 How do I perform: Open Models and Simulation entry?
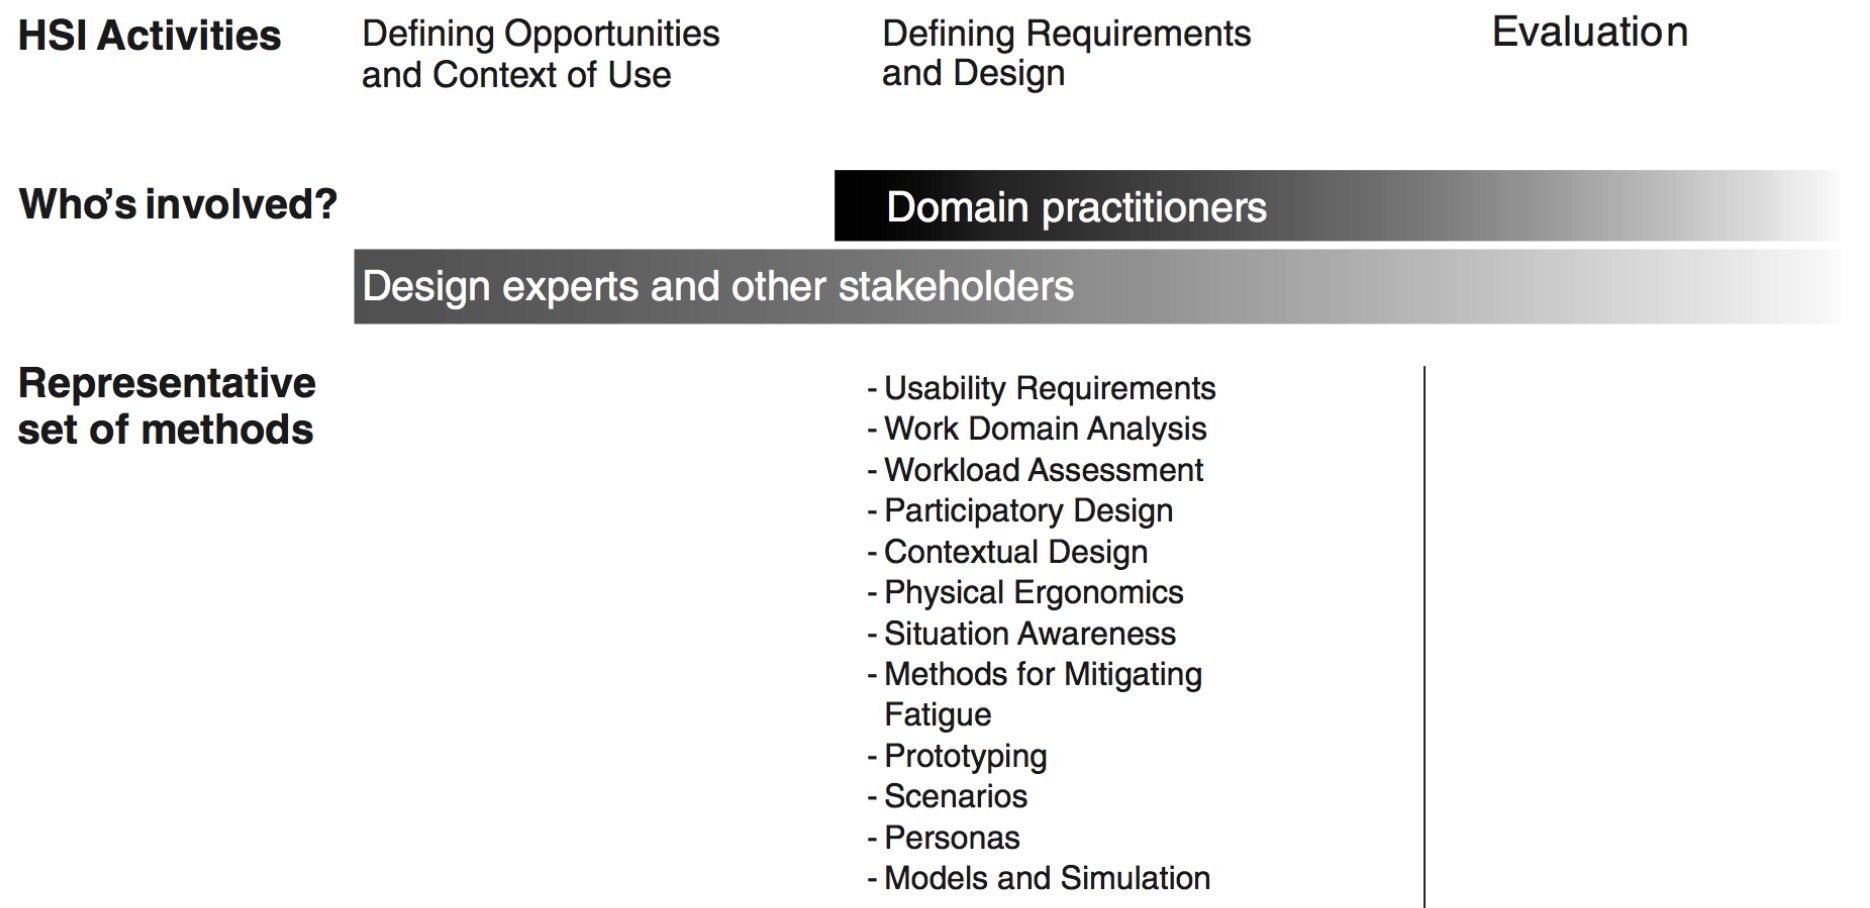1038,878
